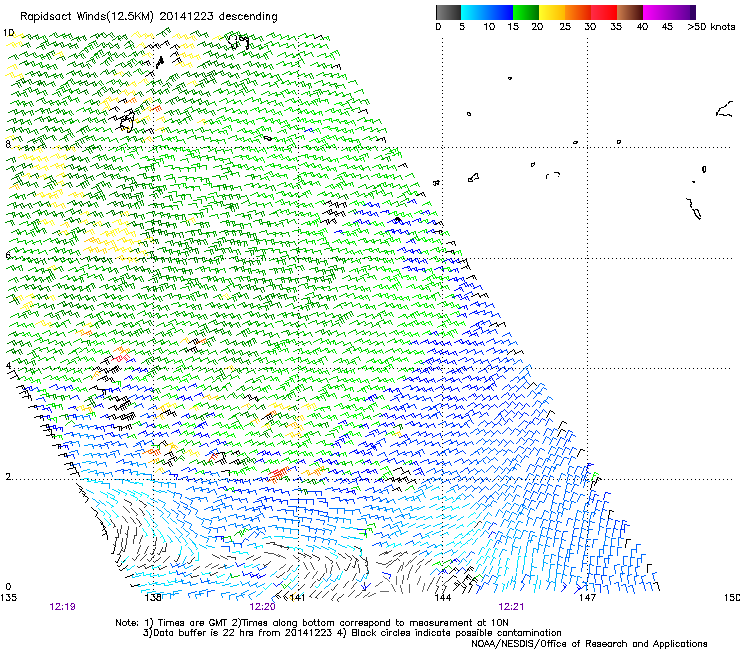The image size is (740, 650).
Task: Click latitude axis label '4'
Action: (8, 366)
